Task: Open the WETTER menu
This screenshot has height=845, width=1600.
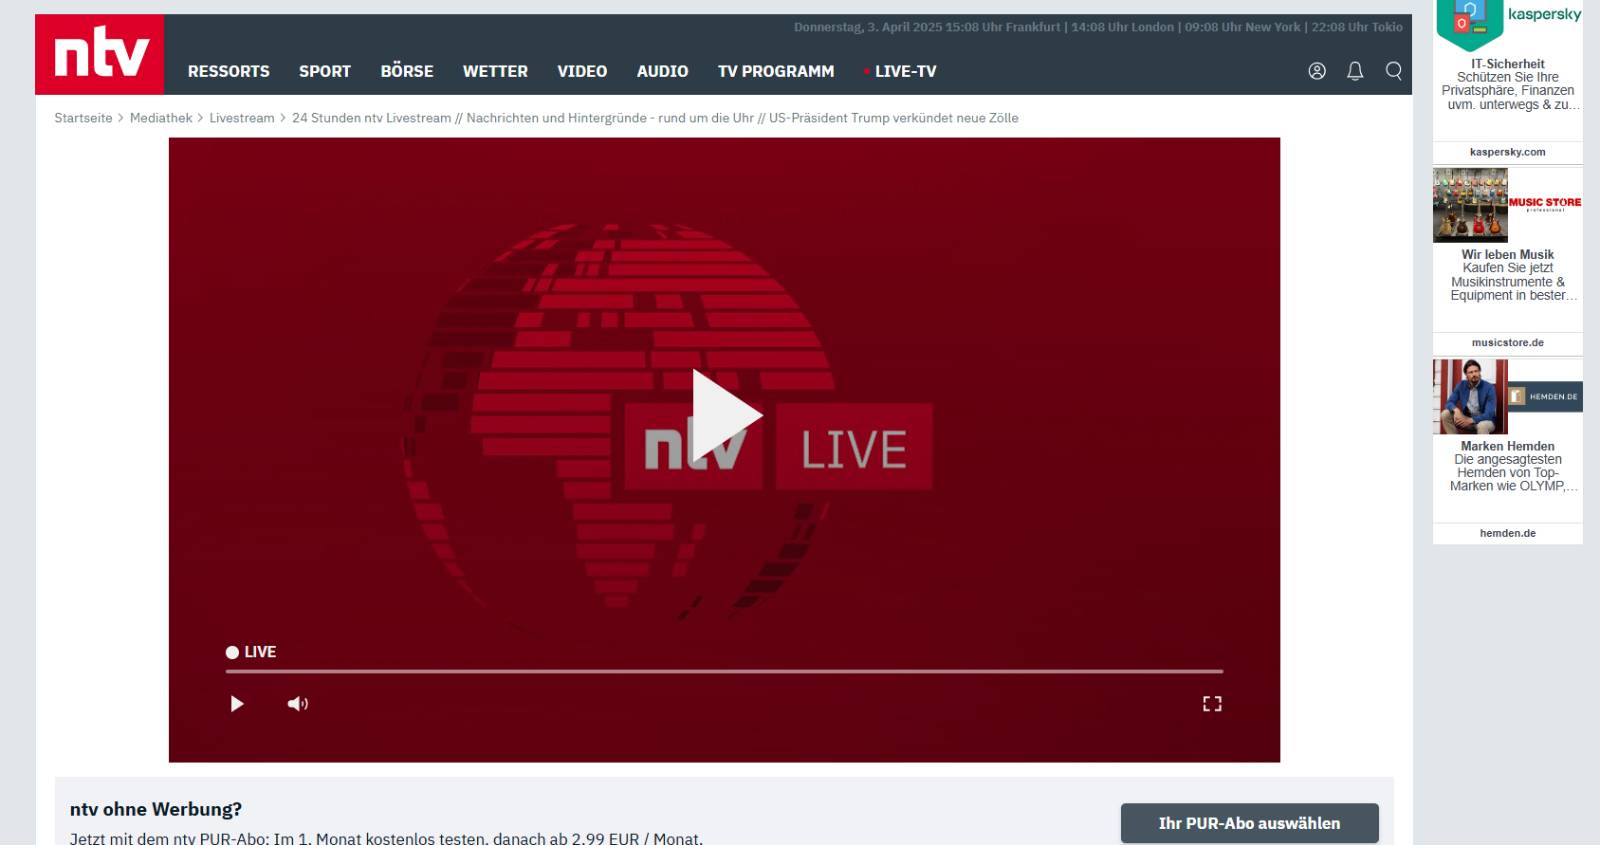Action: 495,71
